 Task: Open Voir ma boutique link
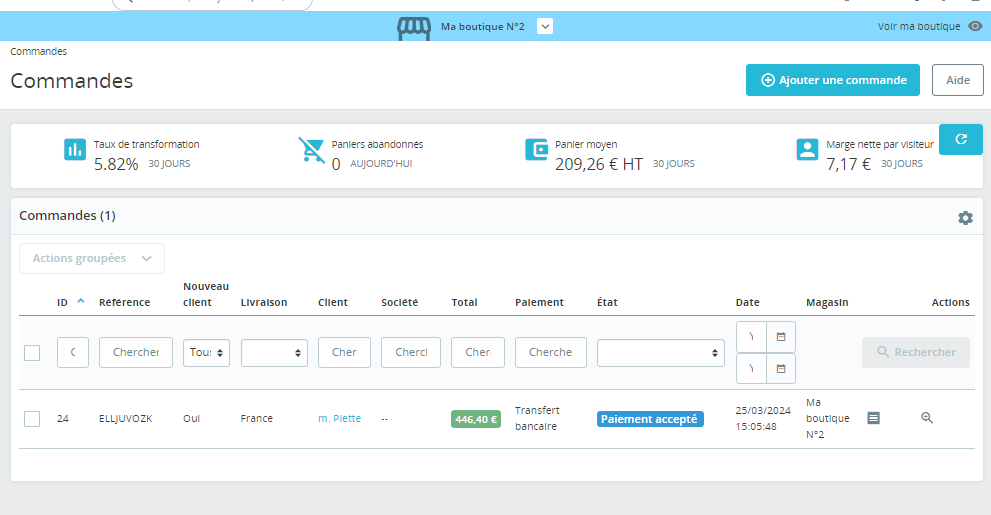[x=919, y=27]
